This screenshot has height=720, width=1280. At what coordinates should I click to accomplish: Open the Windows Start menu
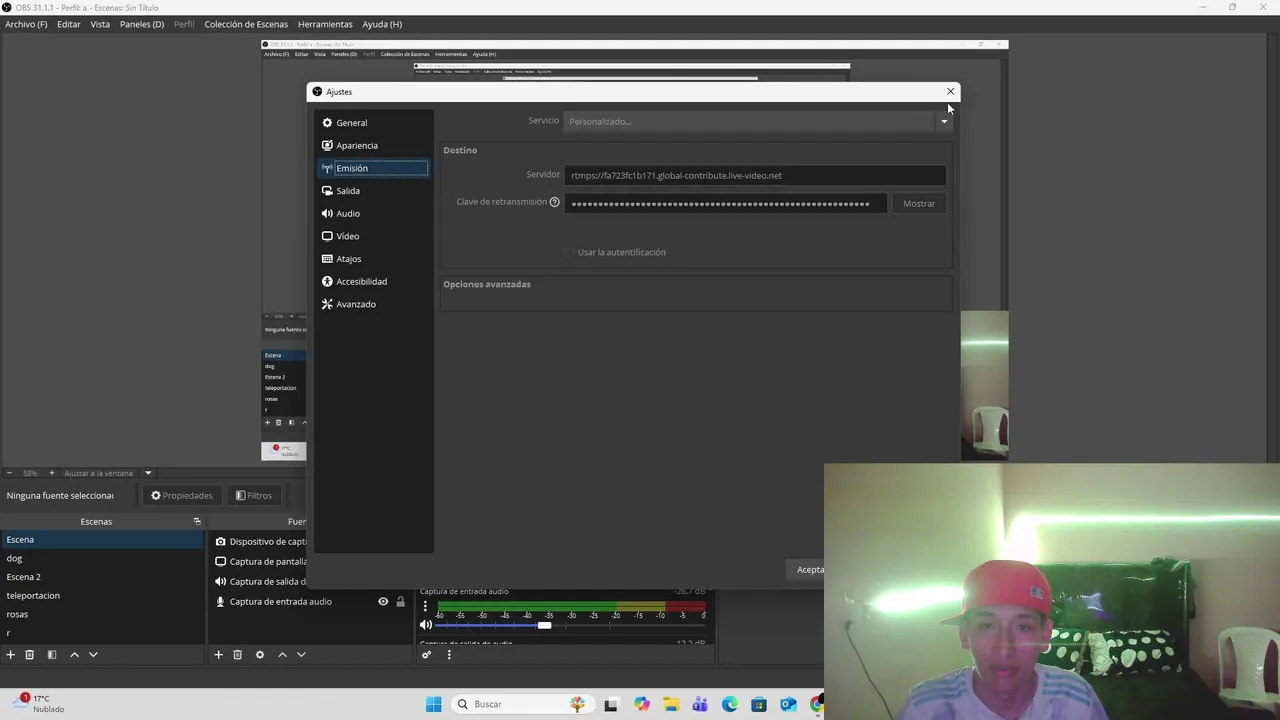[x=433, y=705]
